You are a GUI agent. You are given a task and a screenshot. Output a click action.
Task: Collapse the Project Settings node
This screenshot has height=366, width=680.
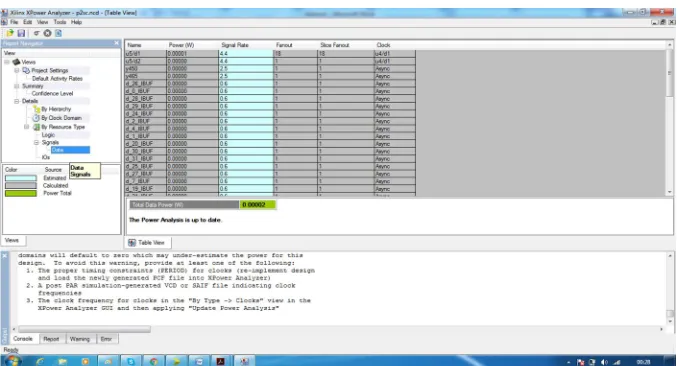16,70
